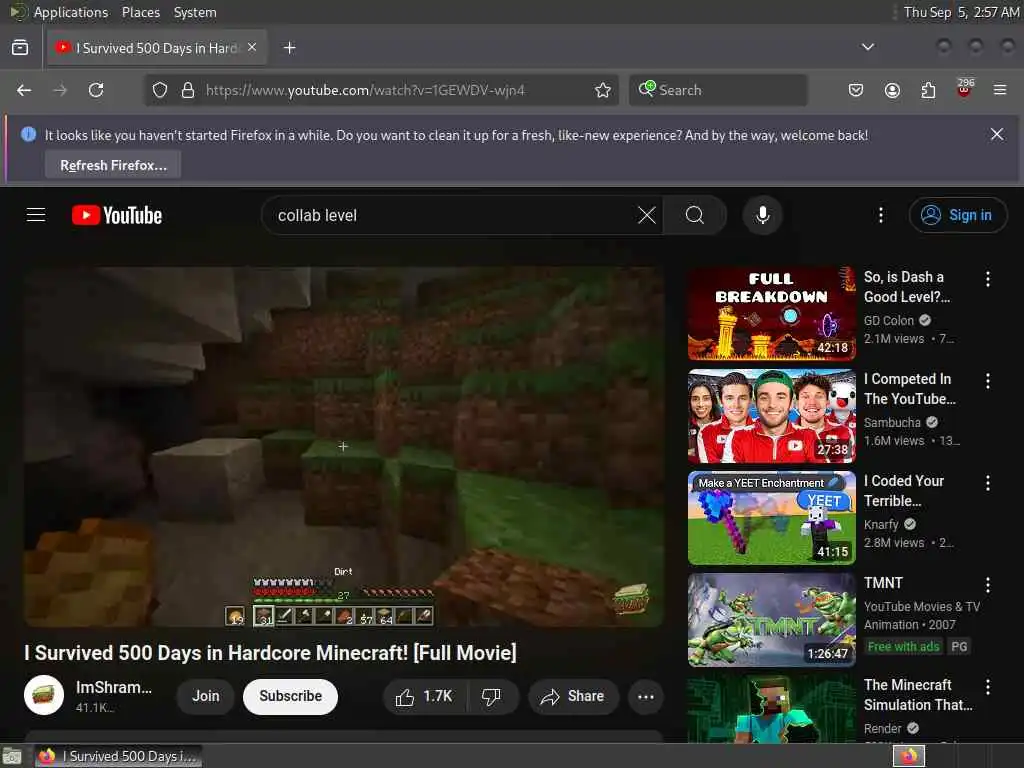The image size is (1024, 768).
Task: Open the Pocket save icon
Action: pos(856,90)
